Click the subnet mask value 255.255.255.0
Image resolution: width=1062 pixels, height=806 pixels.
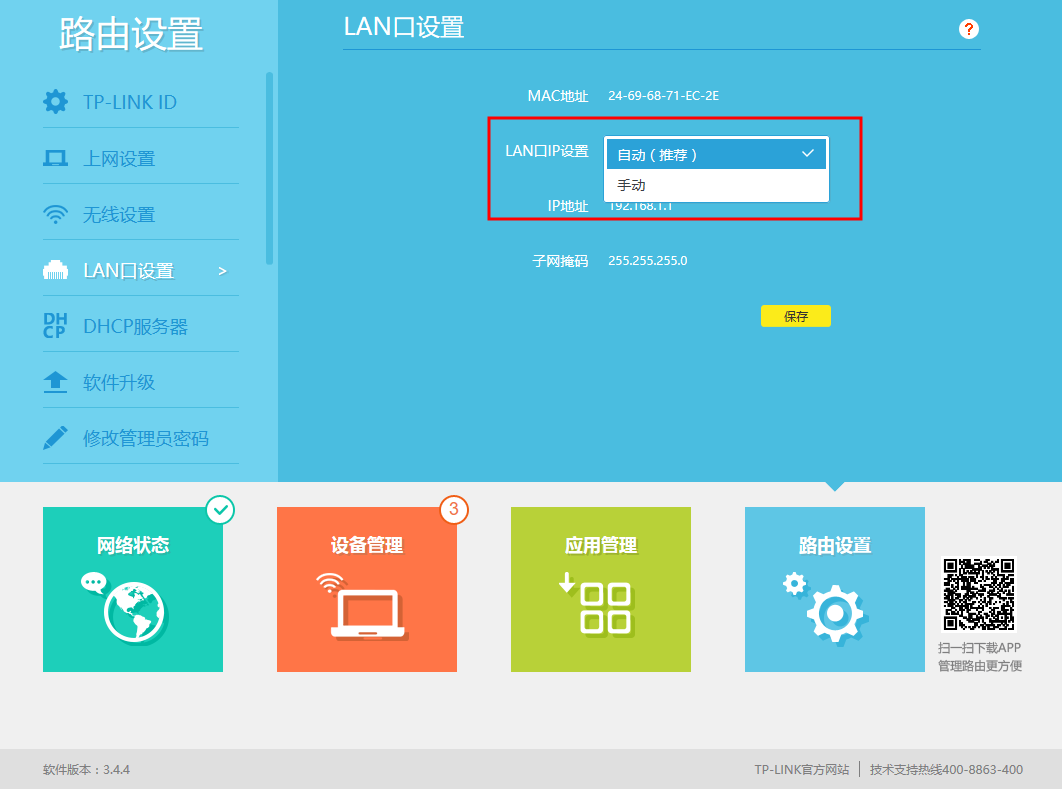(647, 261)
